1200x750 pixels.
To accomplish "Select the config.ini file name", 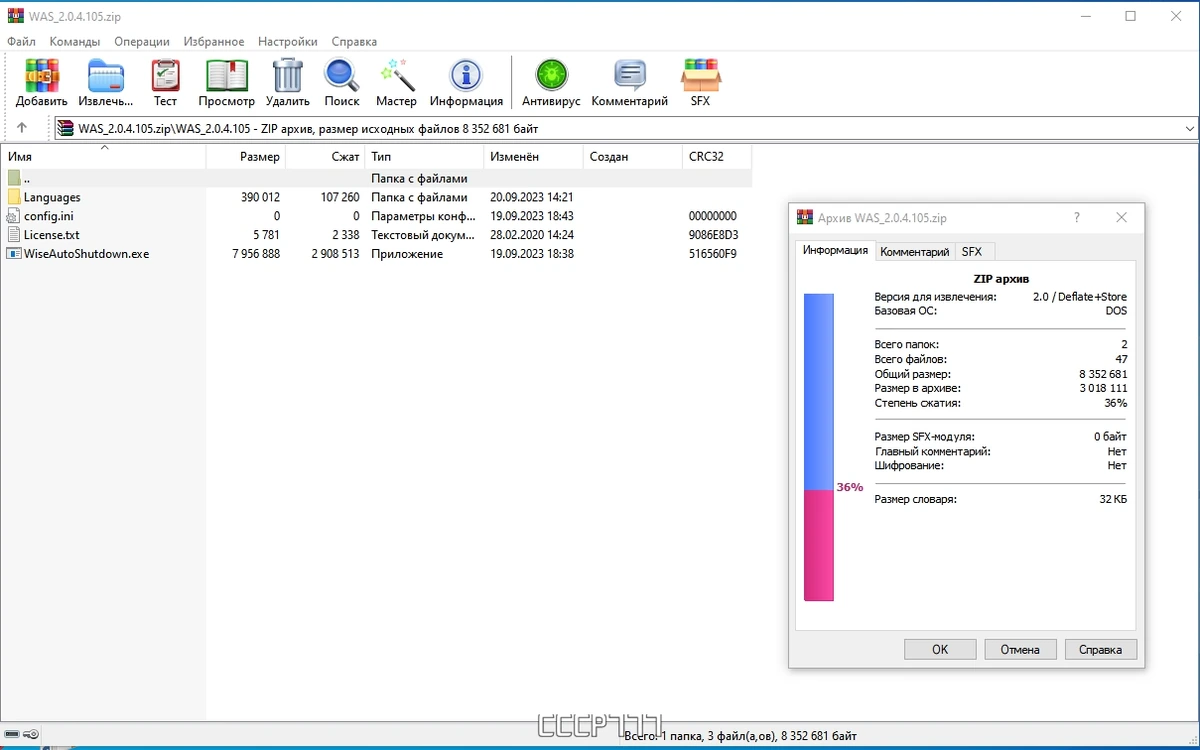I will [49, 216].
